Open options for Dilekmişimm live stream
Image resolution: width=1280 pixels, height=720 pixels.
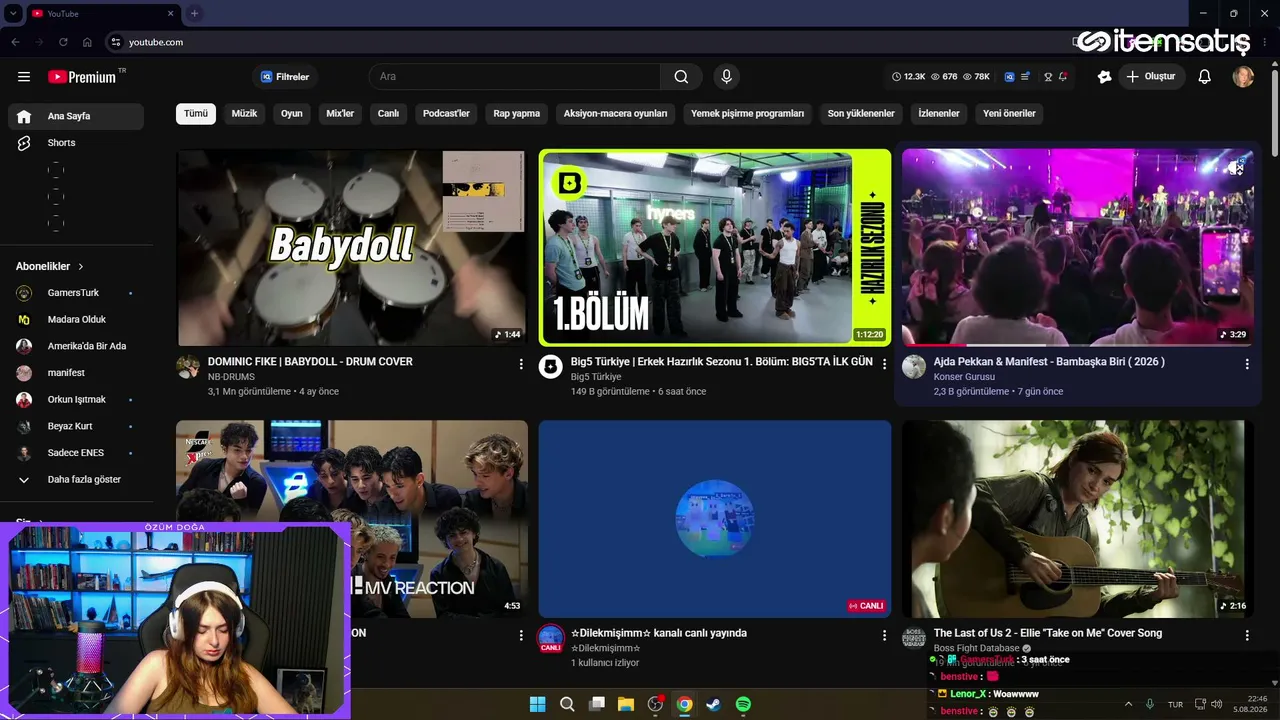click(x=884, y=636)
